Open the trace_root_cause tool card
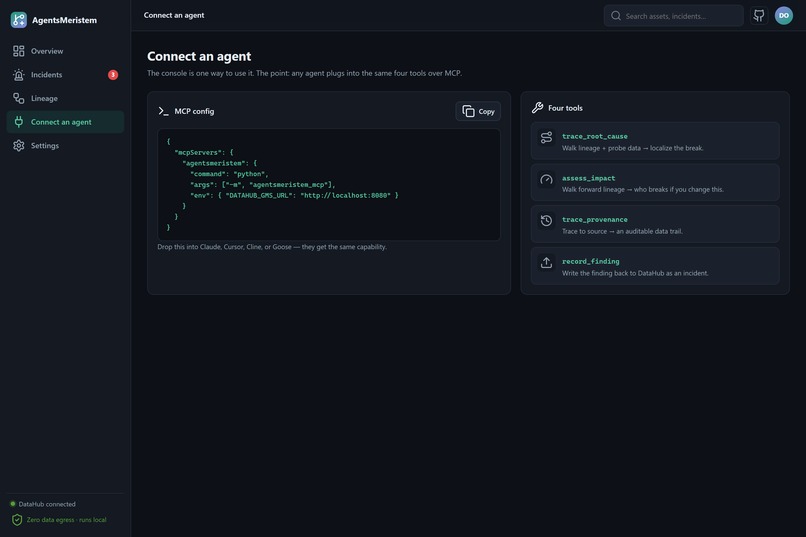This screenshot has height=537, width=806. pos(655,141)
